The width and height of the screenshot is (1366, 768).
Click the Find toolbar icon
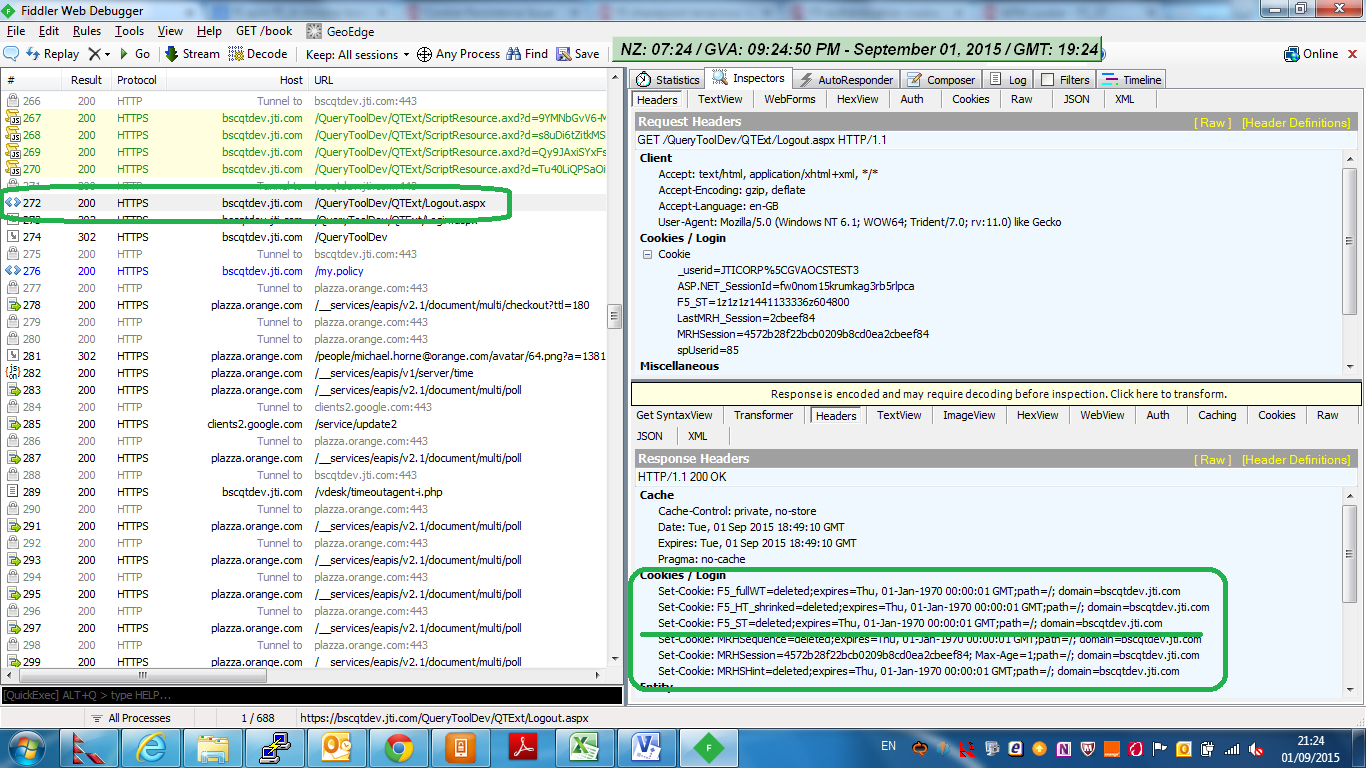point(526,53)
